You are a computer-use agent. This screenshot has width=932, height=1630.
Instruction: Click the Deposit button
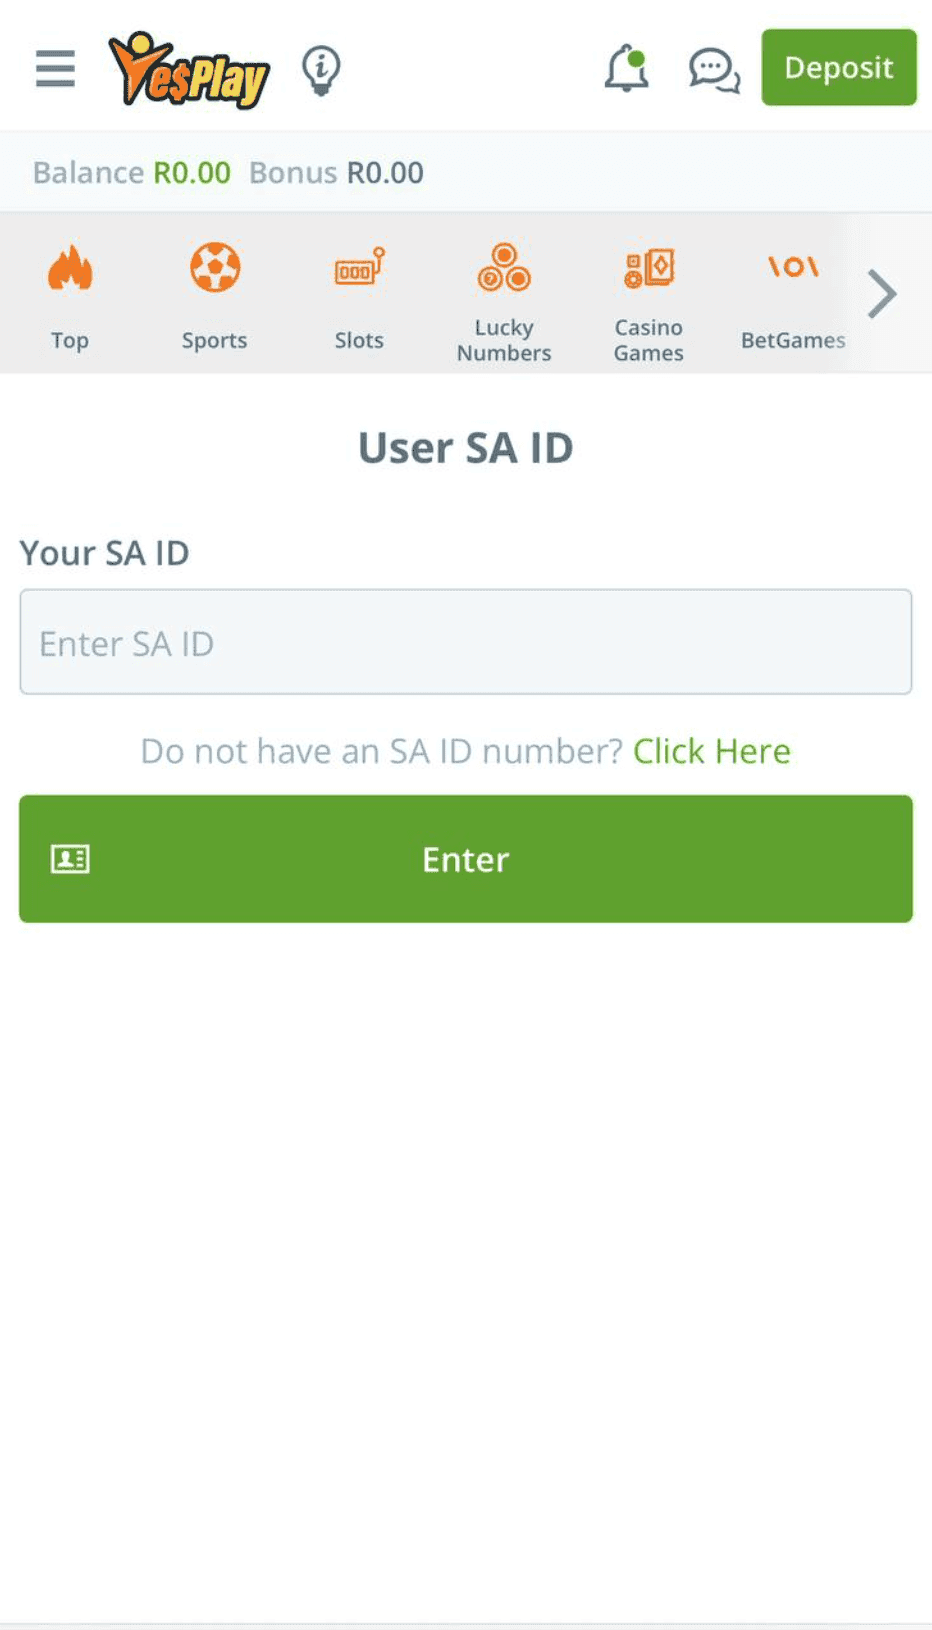point(839,68)
